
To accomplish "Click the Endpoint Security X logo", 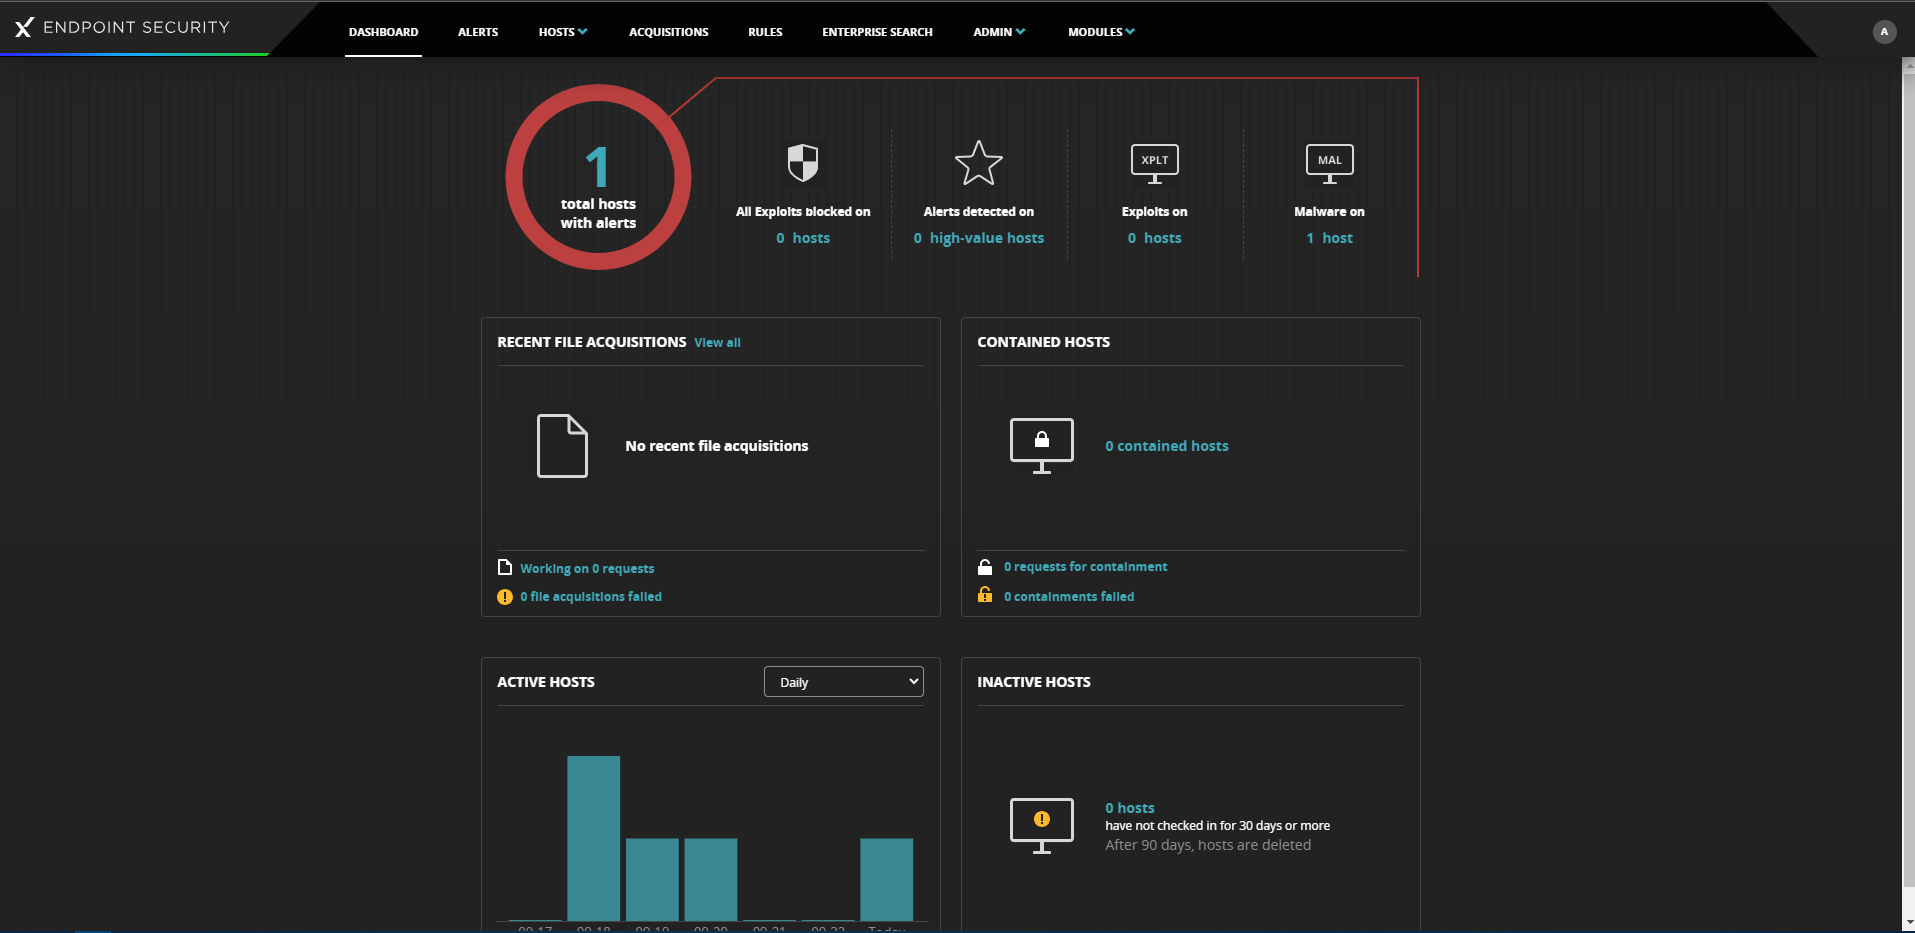I will tap(24, 27).
